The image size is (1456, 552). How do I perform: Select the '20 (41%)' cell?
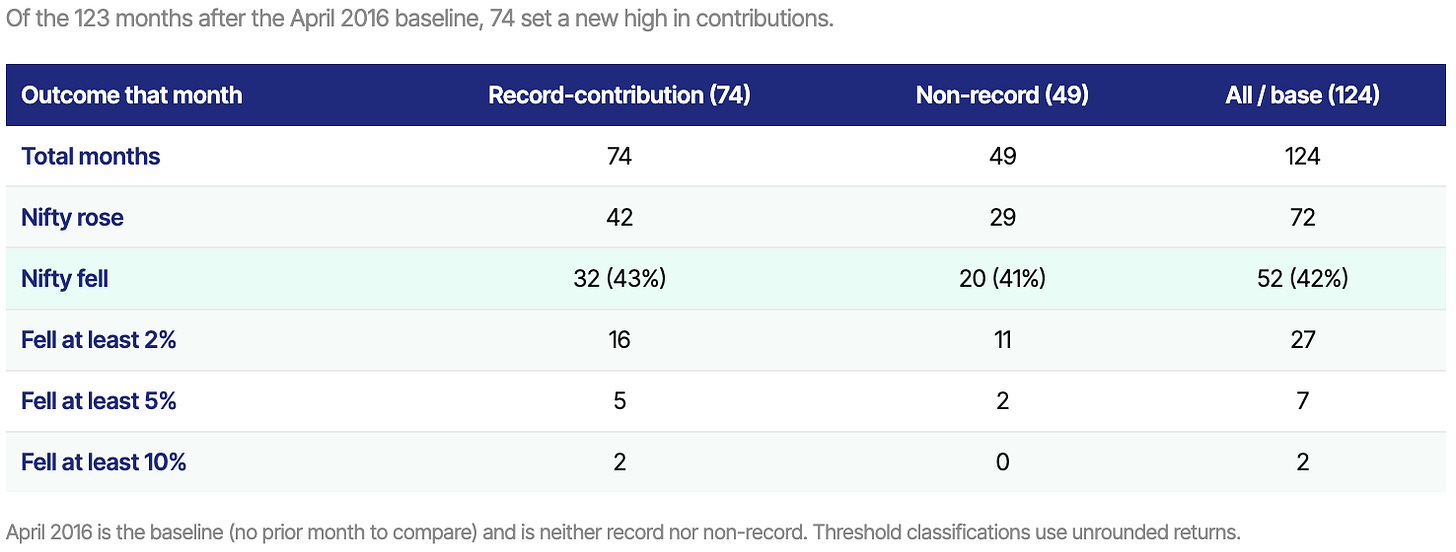tap(1002, 278)
